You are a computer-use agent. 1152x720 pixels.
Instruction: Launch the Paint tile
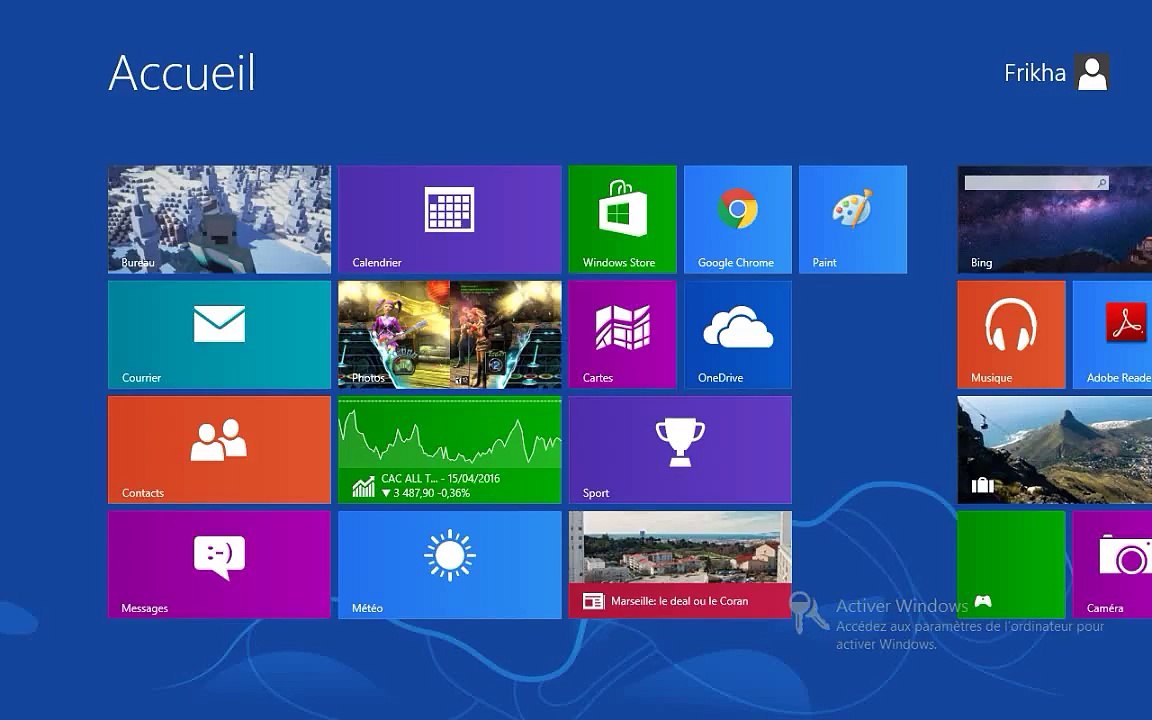pos(853,219)
